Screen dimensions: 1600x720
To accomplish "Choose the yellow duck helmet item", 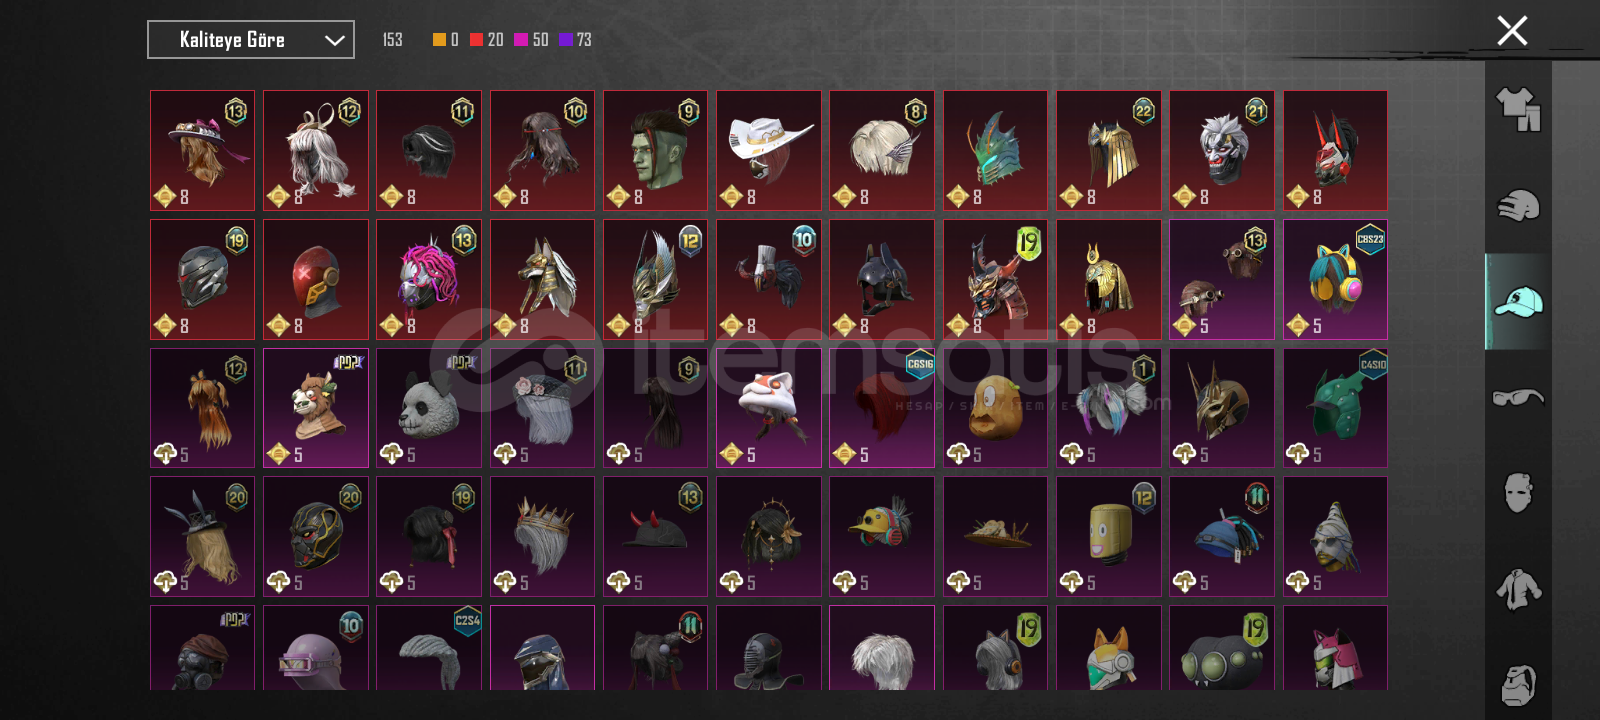I will [x=882, y=536].
